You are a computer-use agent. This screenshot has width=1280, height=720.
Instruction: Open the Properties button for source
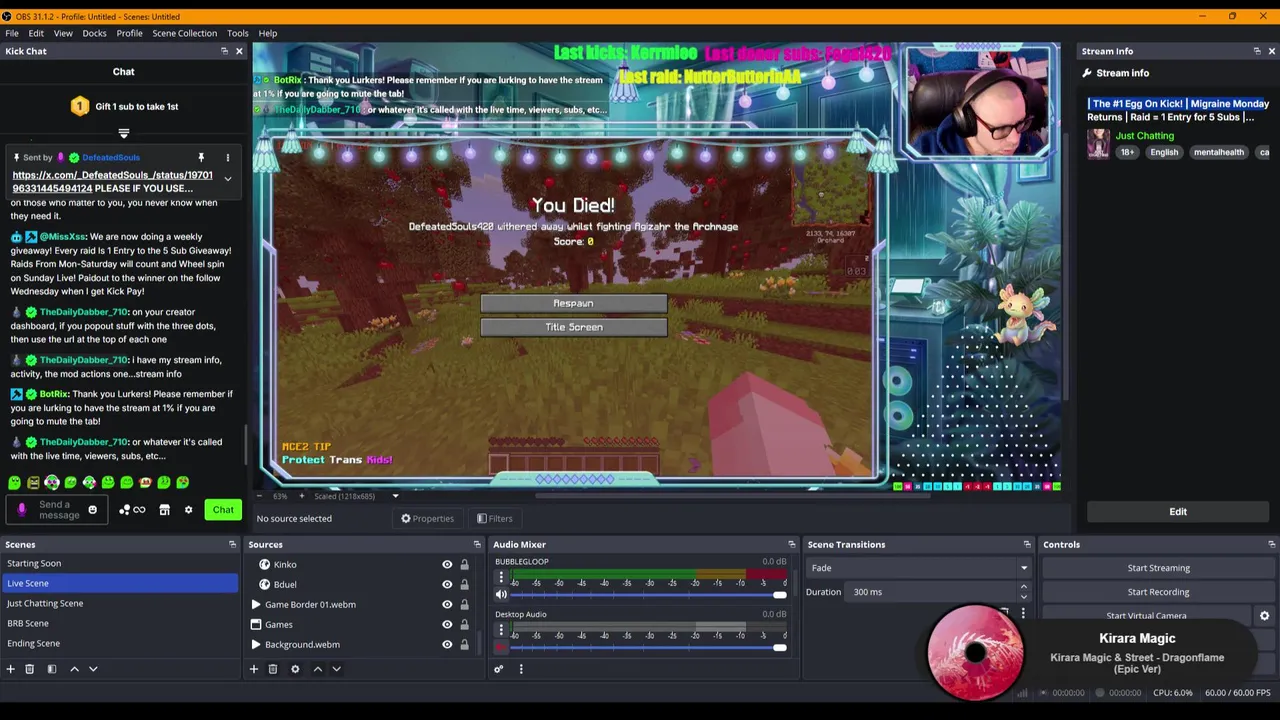[x=427, y=518]
